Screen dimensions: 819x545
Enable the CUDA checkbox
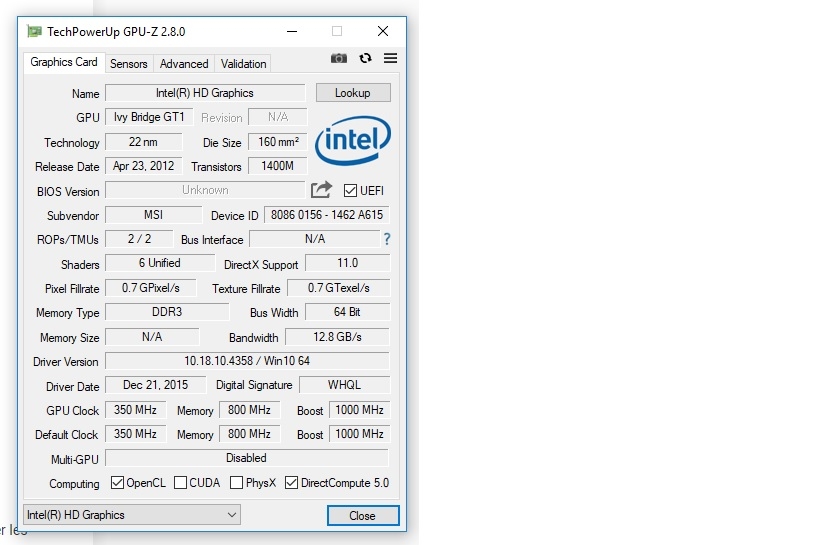point(181,484)
